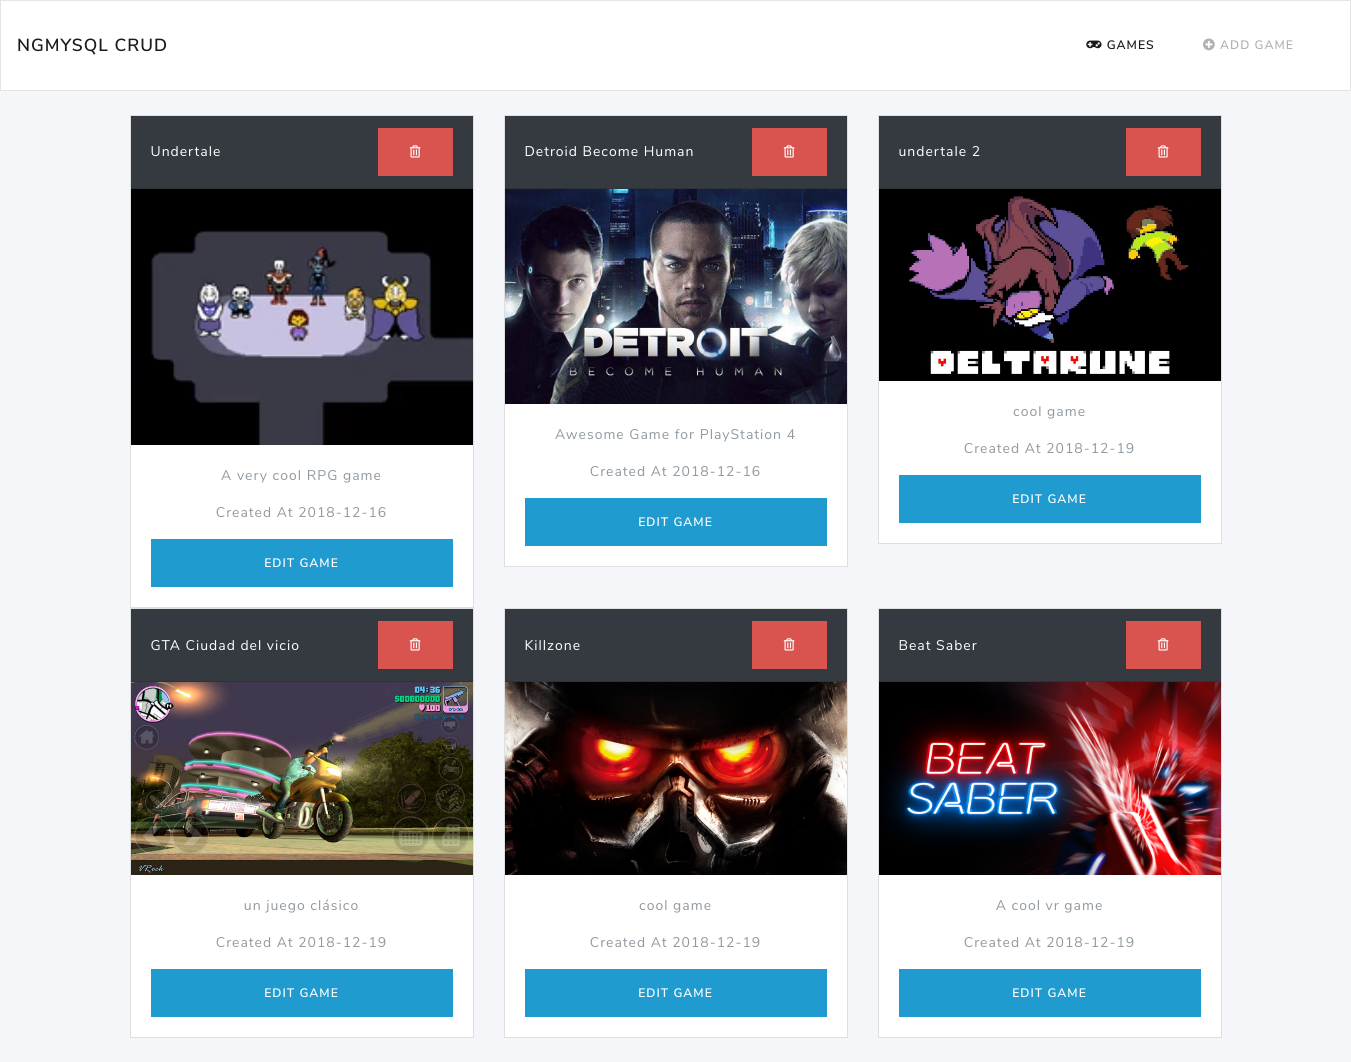
Task: Remove Beat Saber with its trash icon
Action: pyautogui.click(x=1163, y=645)
